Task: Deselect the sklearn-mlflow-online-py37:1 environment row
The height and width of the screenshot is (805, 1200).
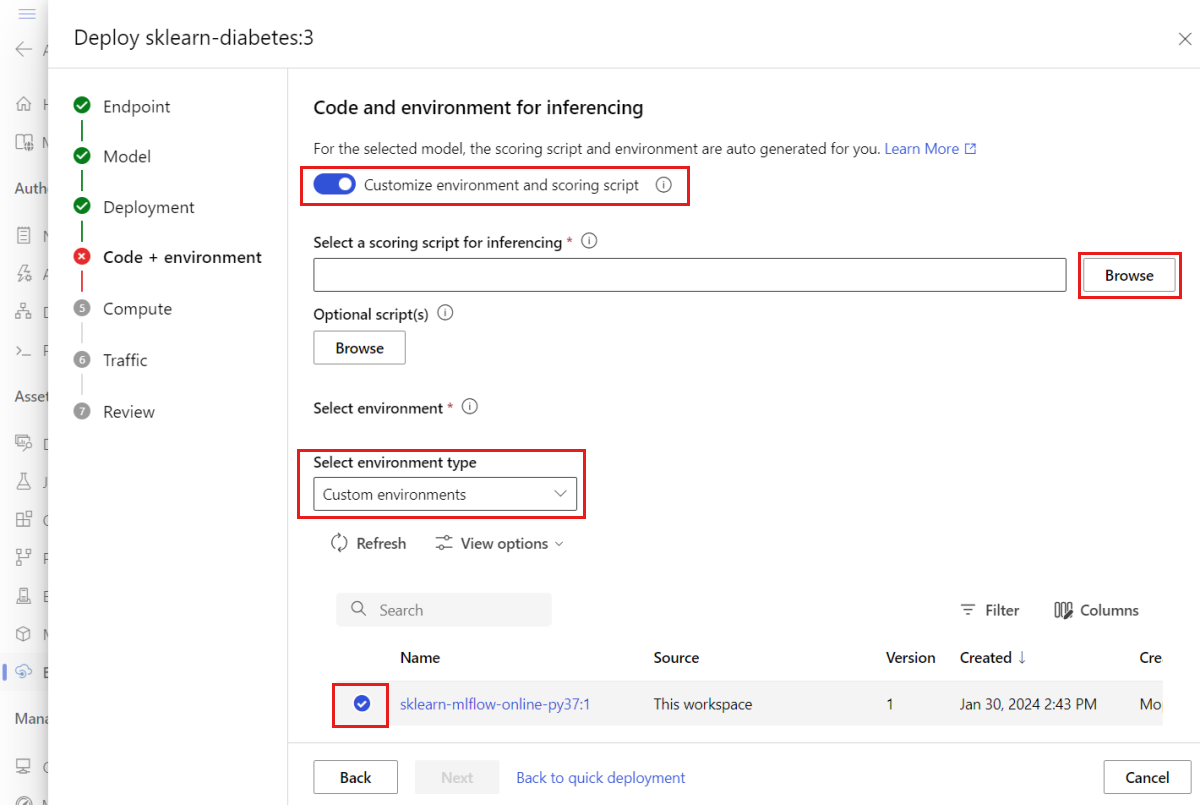Action: point(362,704)
